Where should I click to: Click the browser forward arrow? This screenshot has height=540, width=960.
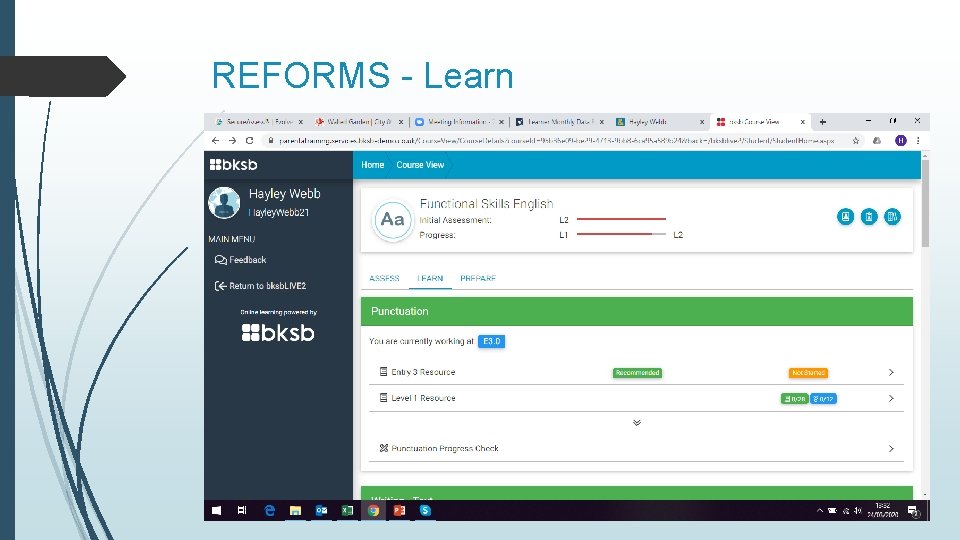tap(232, 141)
